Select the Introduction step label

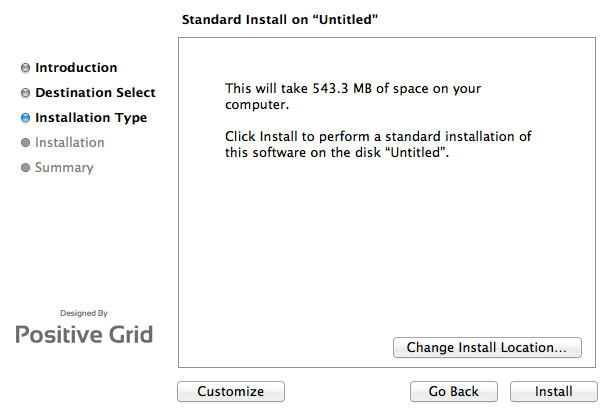76,68
